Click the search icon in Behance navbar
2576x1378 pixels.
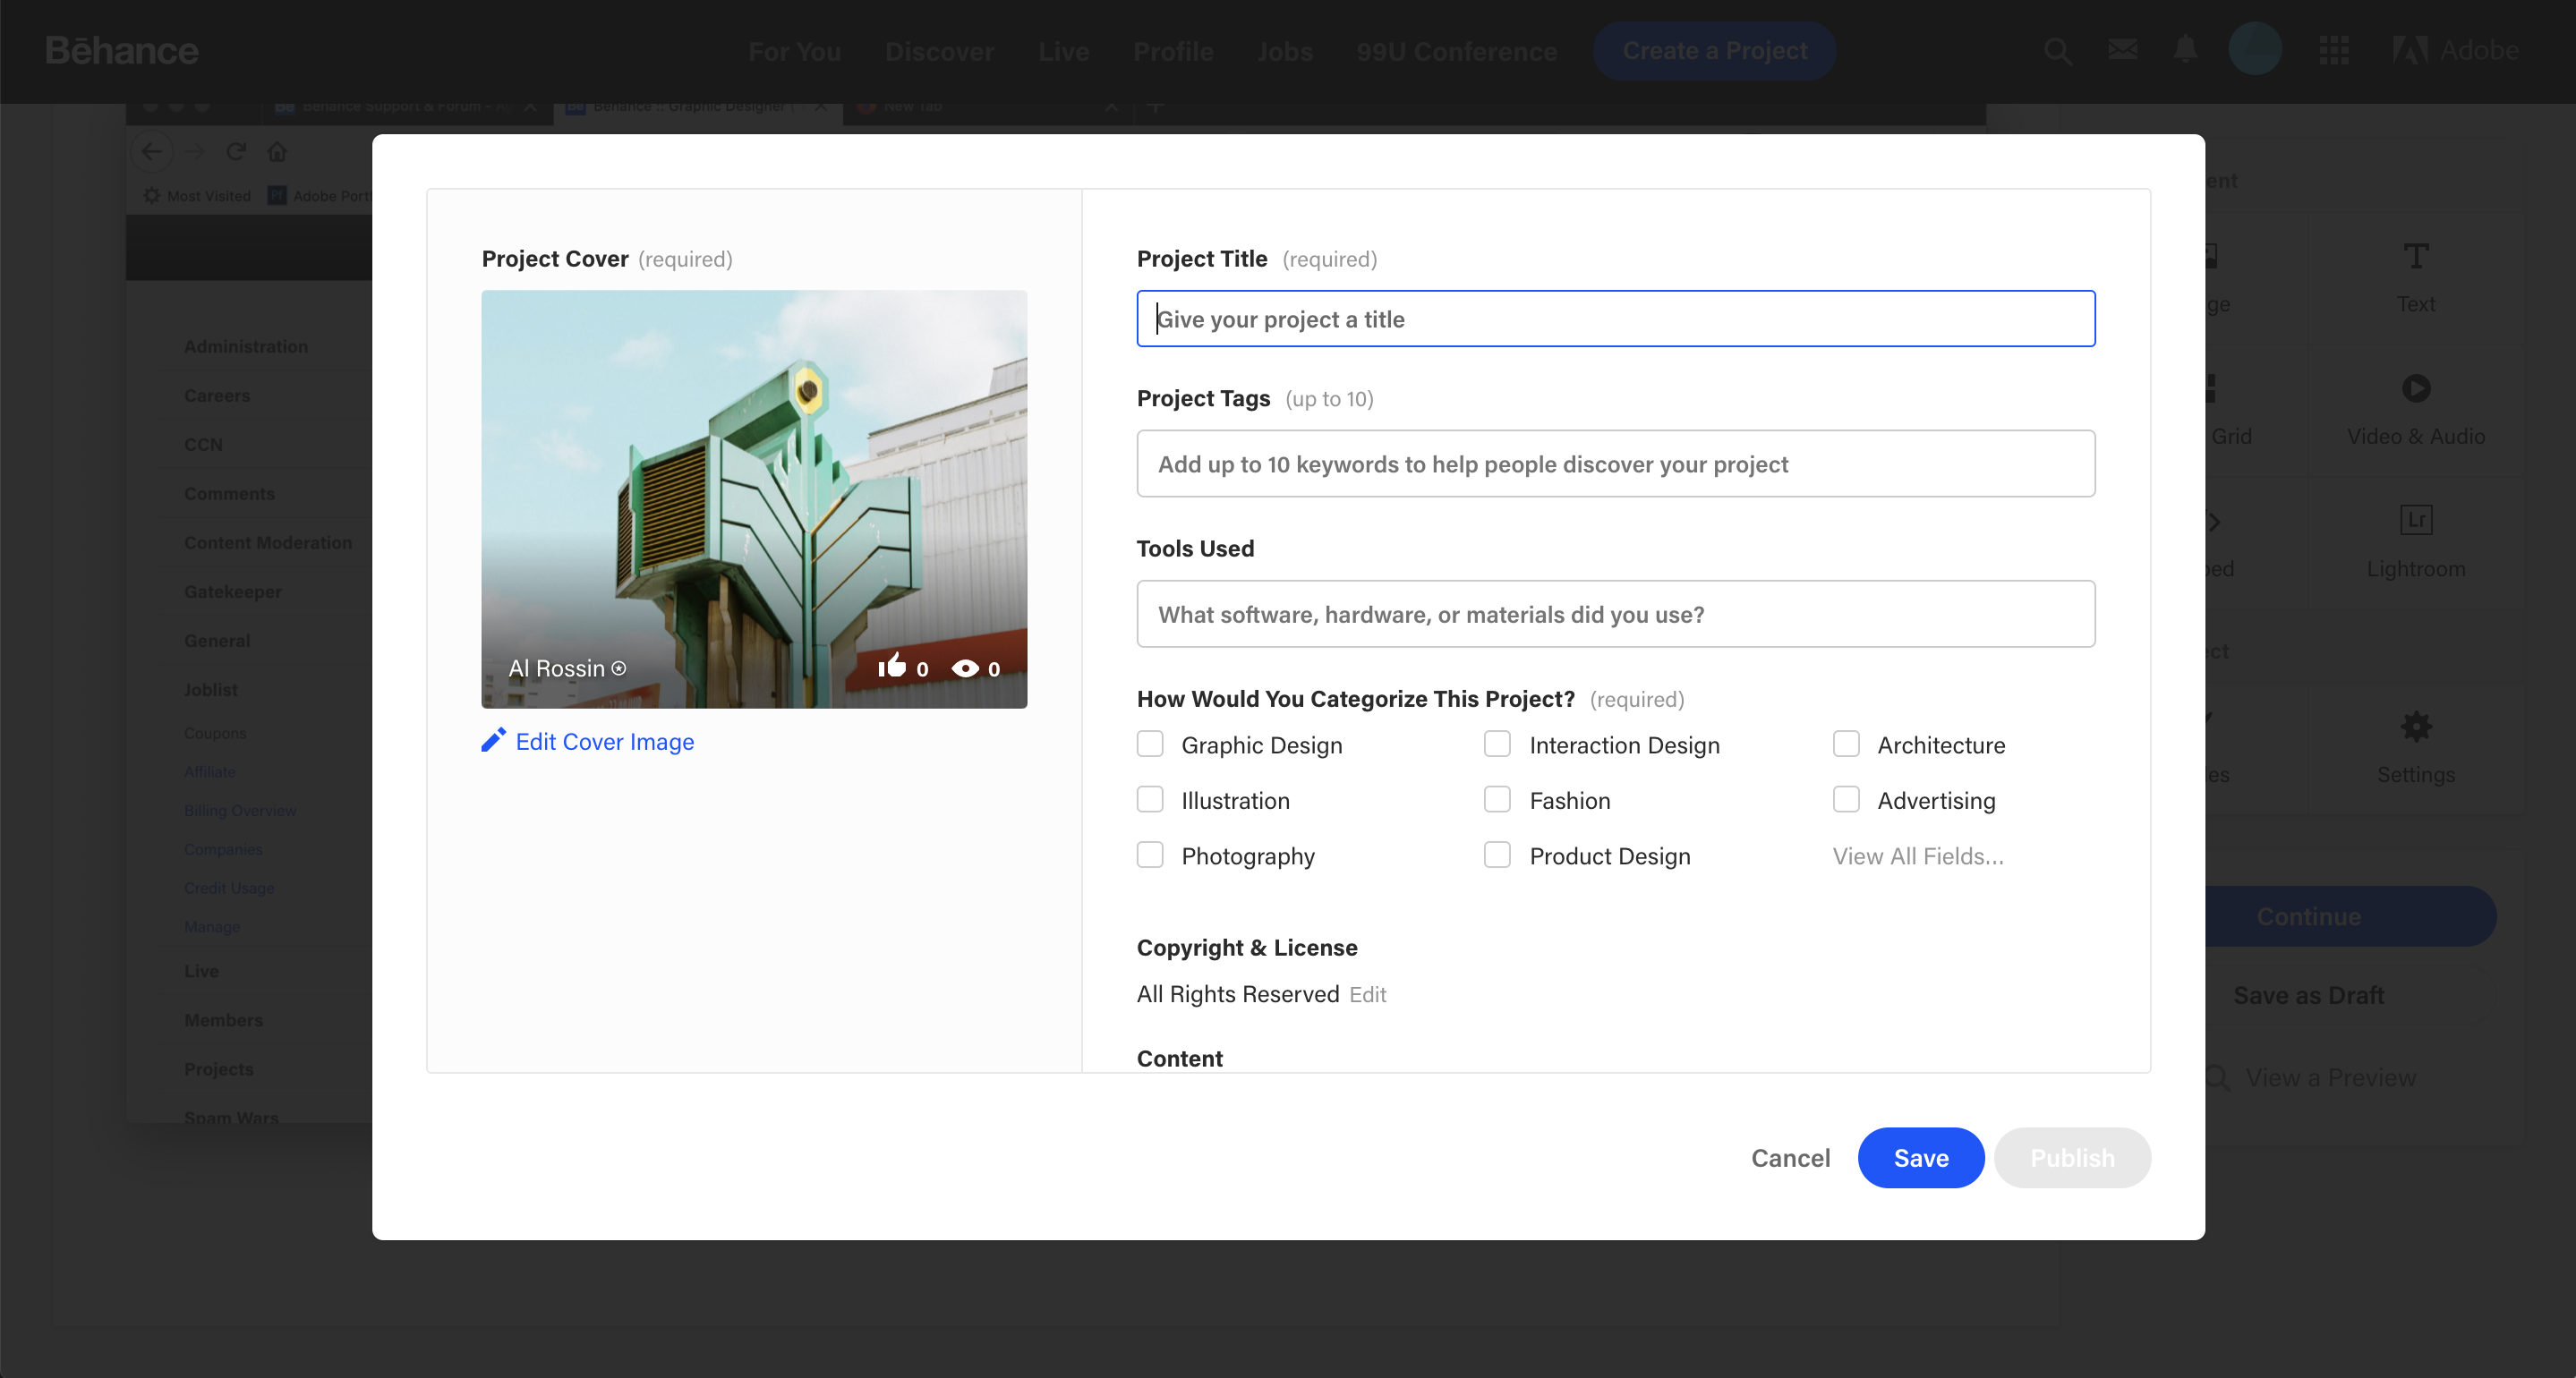pos(2058,49)
